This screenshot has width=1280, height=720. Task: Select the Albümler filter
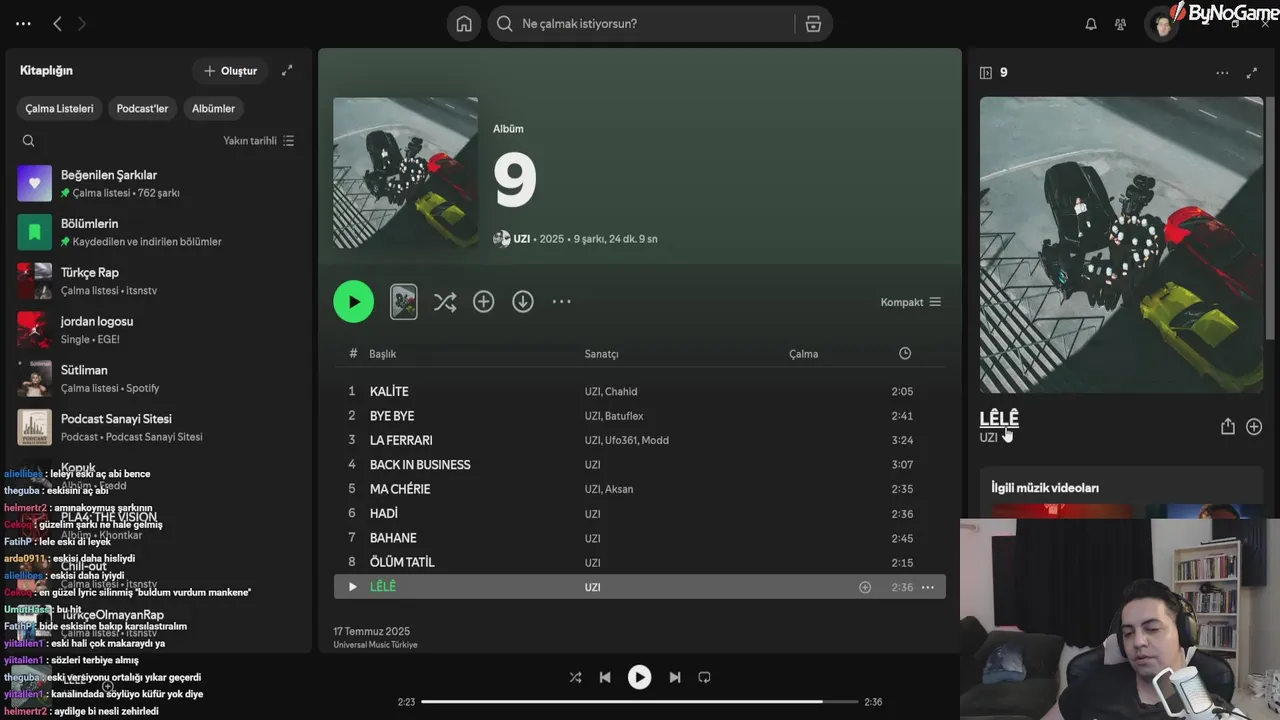coord(213,109)
